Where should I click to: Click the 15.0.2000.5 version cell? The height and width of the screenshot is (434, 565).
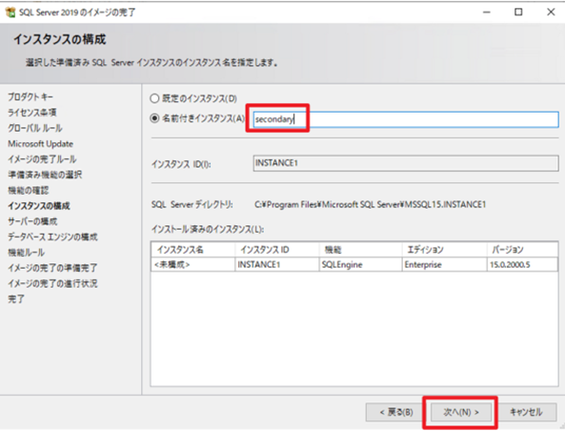(x=522, y=265)
